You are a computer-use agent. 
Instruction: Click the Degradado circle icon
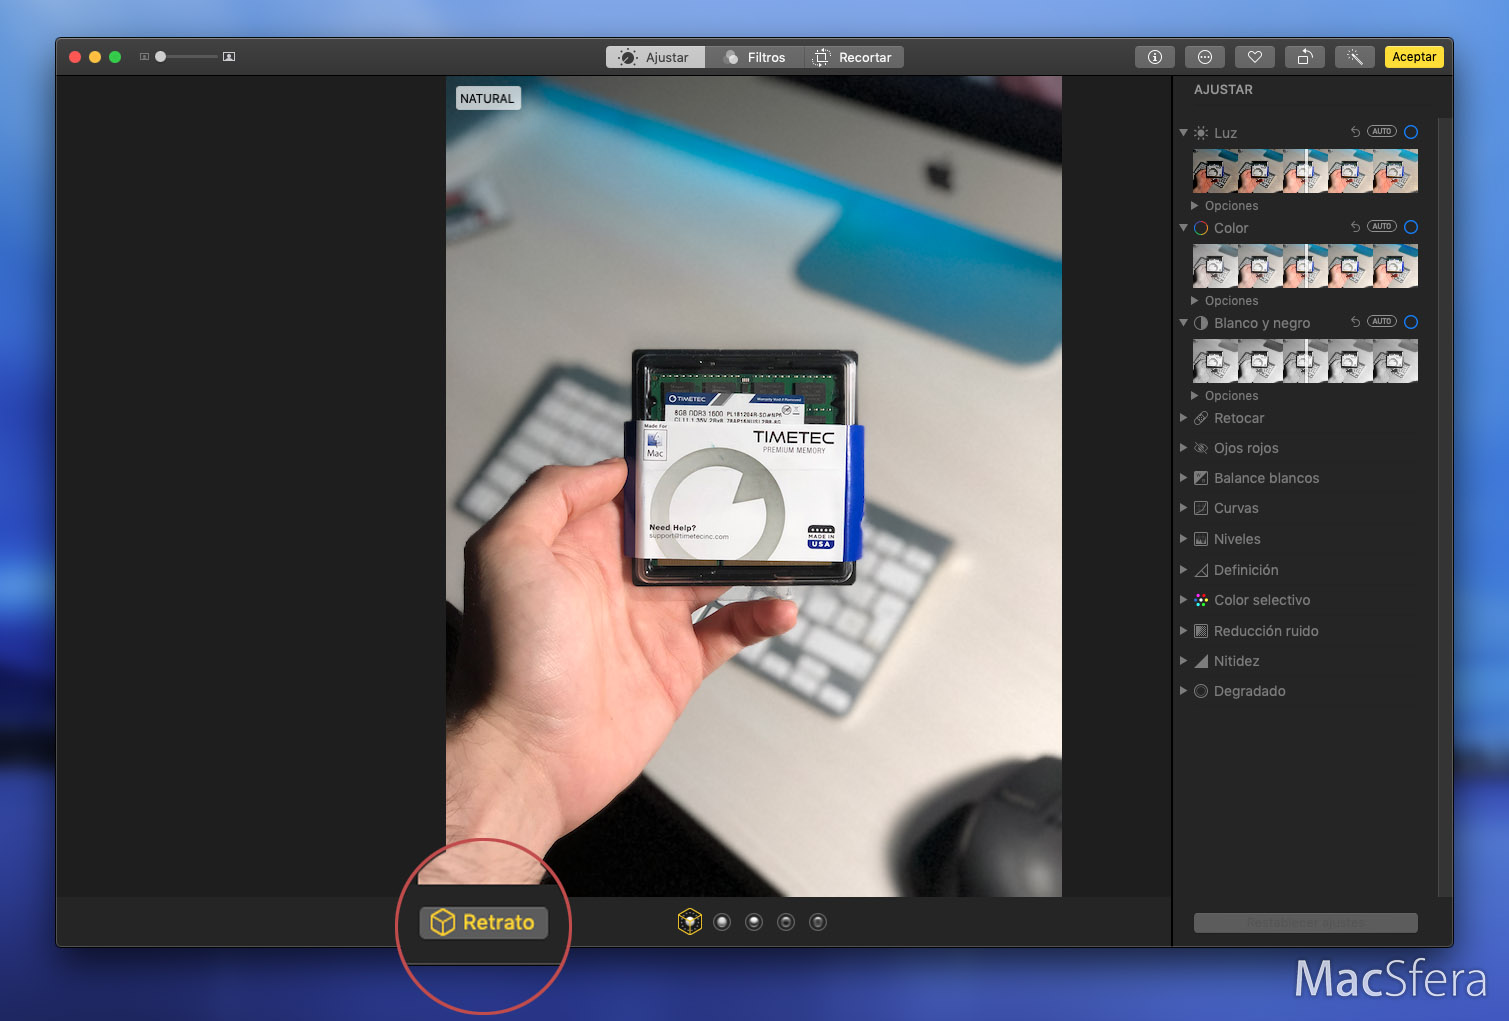click(1201, 691)
